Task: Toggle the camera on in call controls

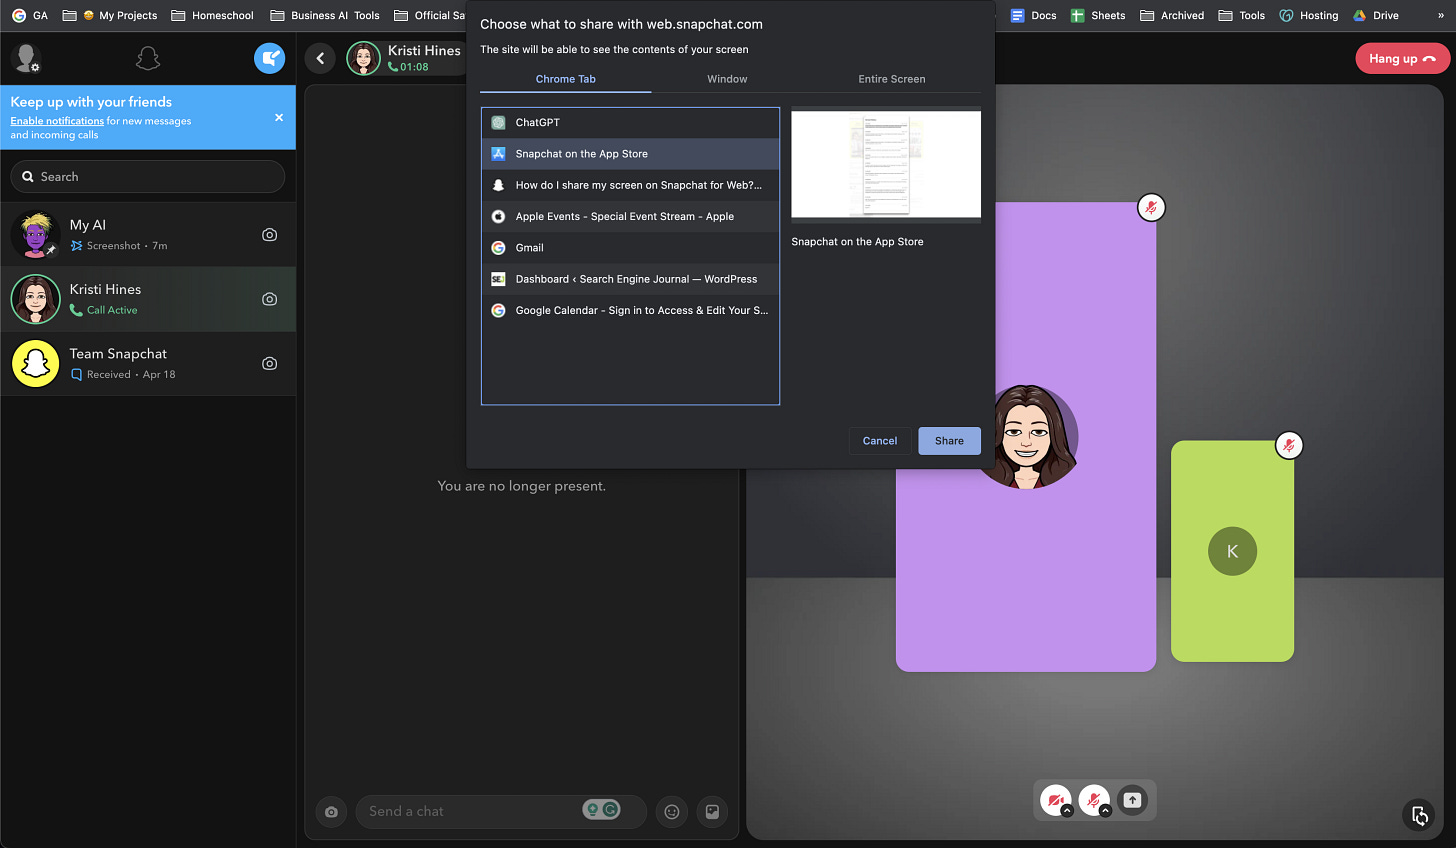Action: point(1054,799)
